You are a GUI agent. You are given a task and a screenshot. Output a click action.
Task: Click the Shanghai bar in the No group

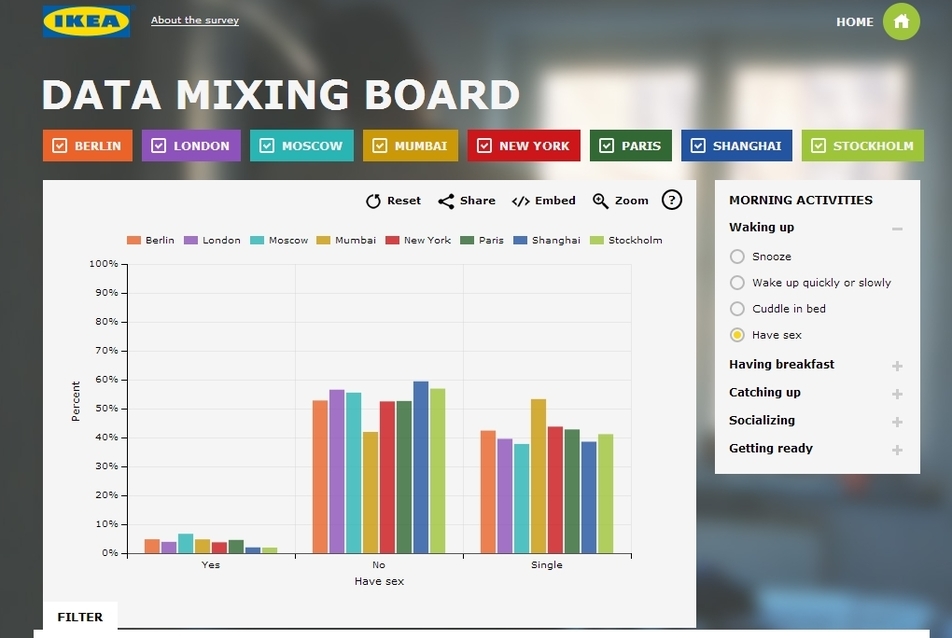pyautogui.click(x=421, y=467)
